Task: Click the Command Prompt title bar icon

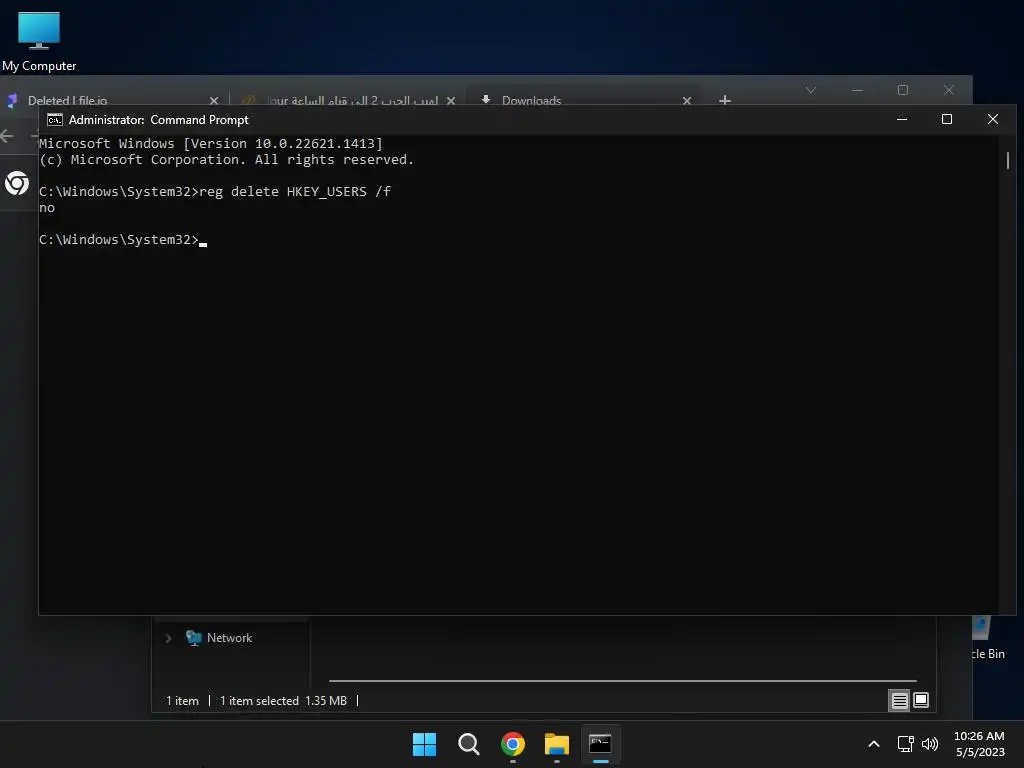Action: tap(55, 120)
